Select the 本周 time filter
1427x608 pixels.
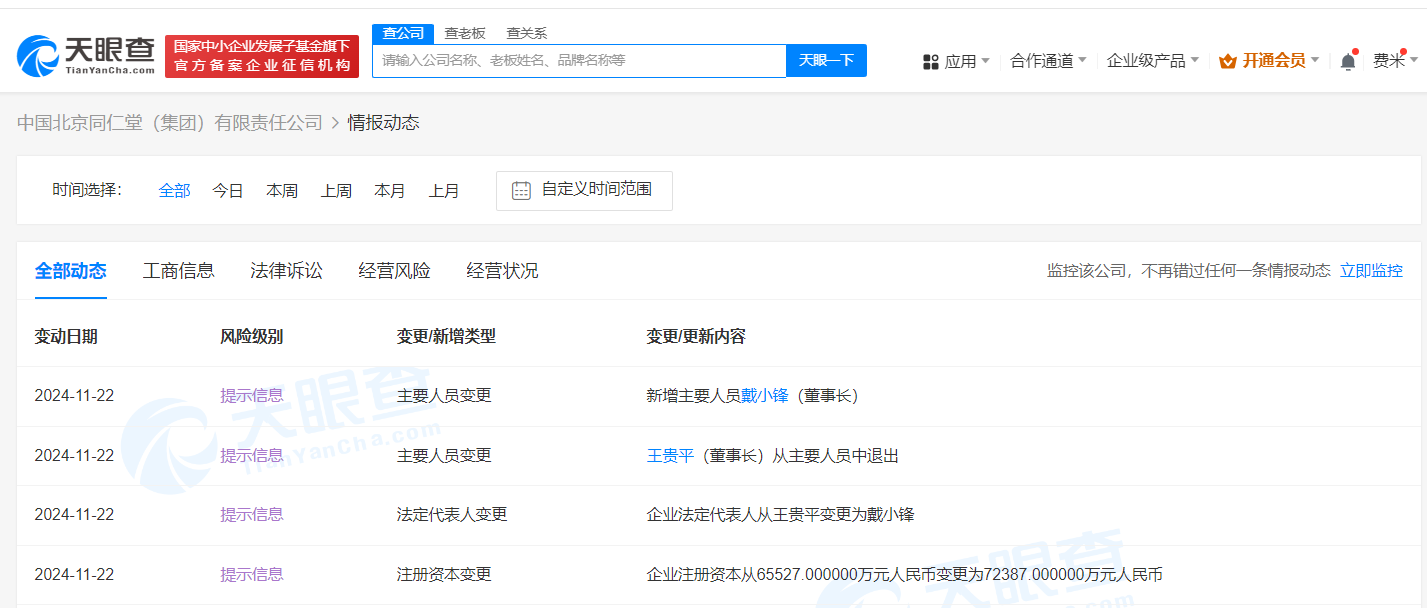(282, 191)
